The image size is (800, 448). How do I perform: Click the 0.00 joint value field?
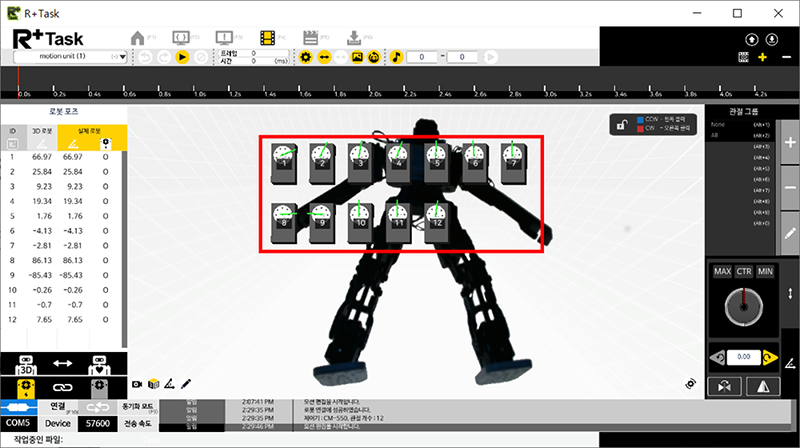[x=743, y=355]
